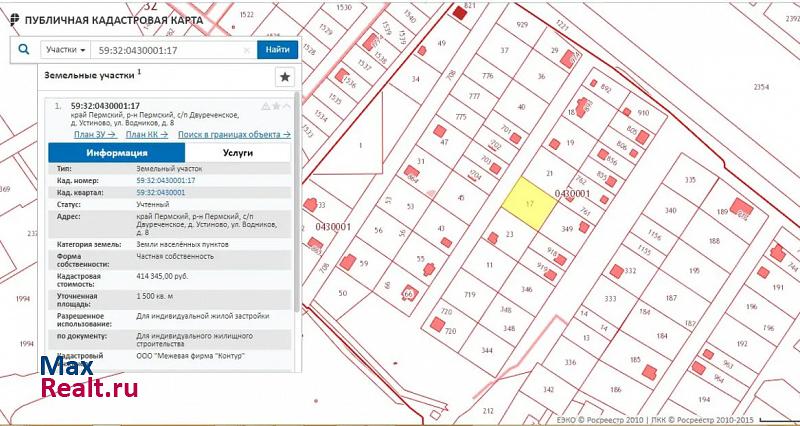Click the Росреестр logo icon
Screen dimensions: 800x426
coord(11,20)
